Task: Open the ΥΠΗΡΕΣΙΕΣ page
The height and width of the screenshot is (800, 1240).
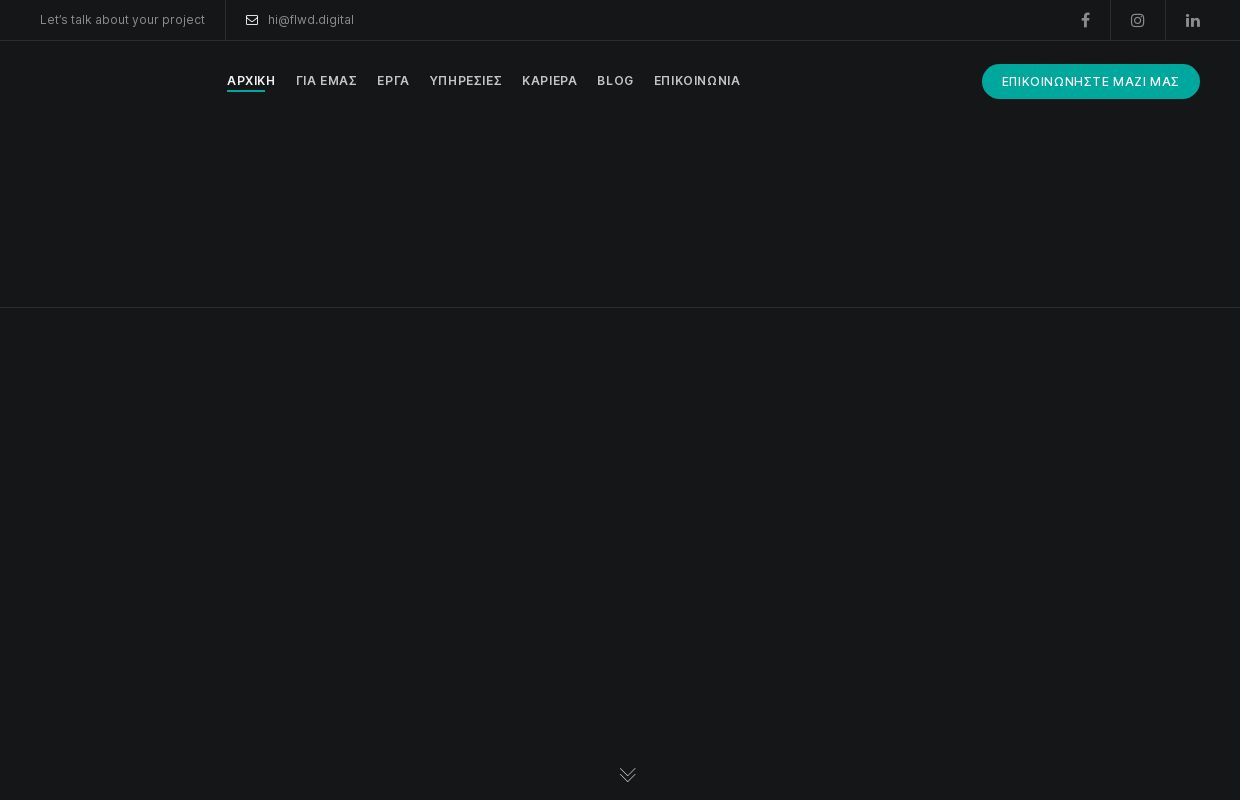Action: [465, 81]
